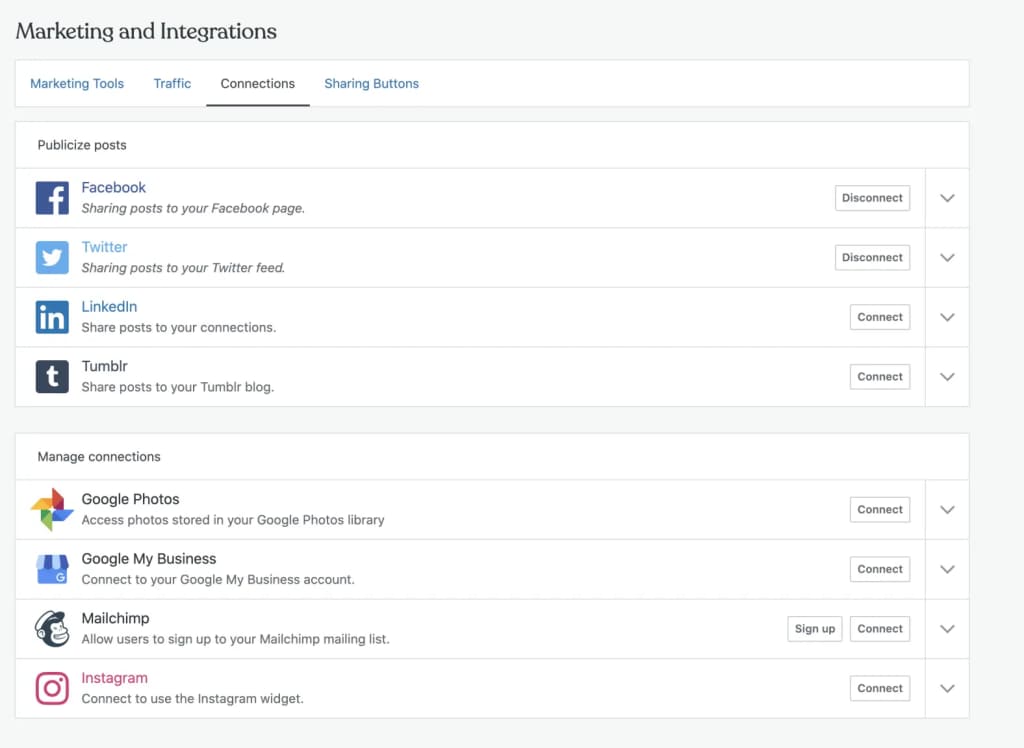Connect LinkedIn sharing

(879, 316)
